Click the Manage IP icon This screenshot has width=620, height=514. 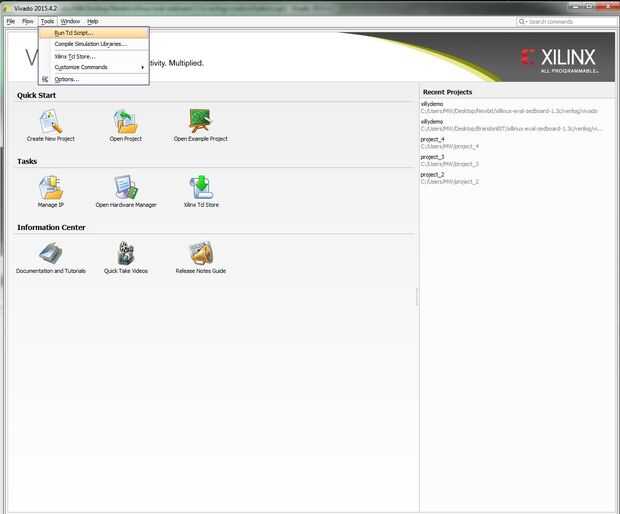(51, 187)
